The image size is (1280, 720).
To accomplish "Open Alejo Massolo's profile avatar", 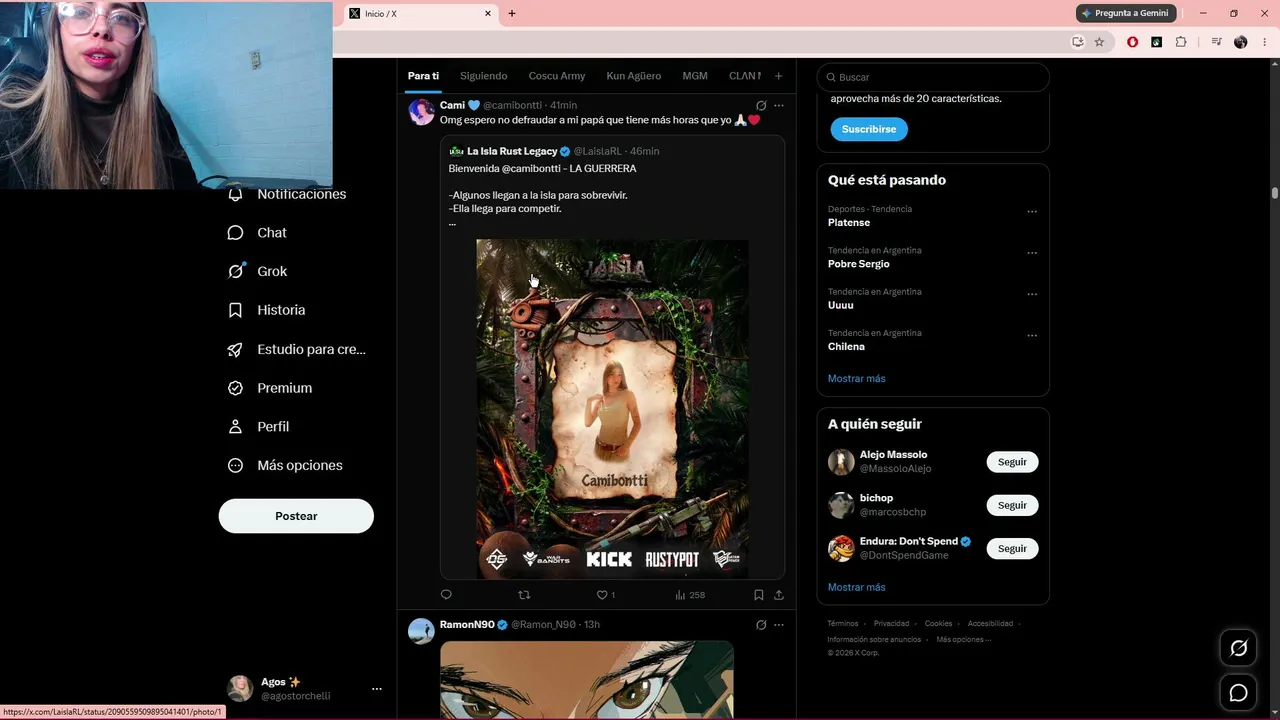I will (x=841, y=462).
